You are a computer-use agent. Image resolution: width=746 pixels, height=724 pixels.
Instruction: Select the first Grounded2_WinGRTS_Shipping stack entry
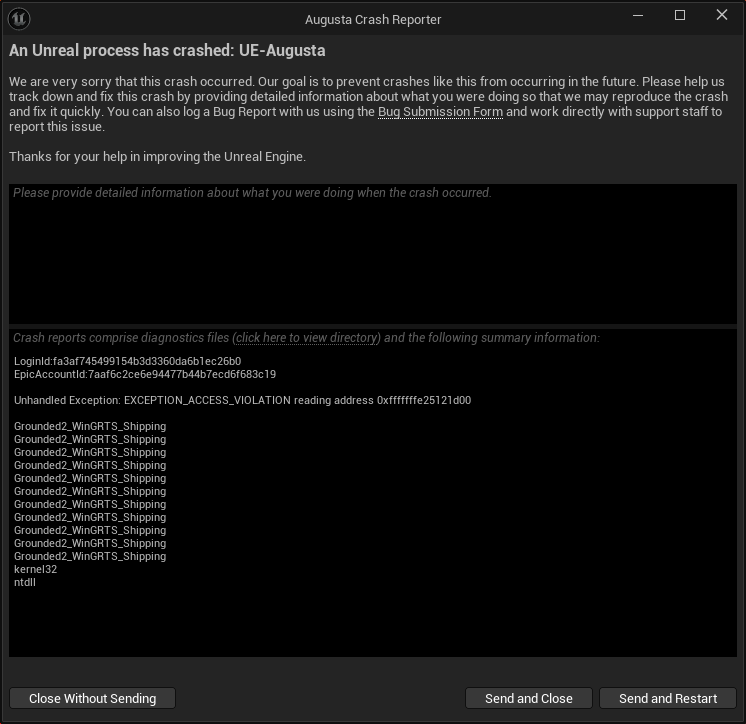click(x=90, y=426)
